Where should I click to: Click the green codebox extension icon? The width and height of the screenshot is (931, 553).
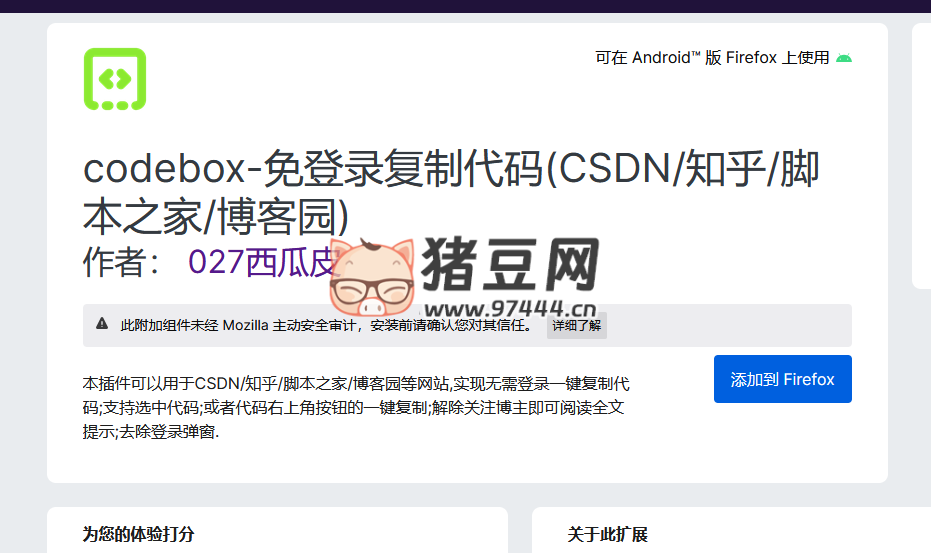pos(115,79)
